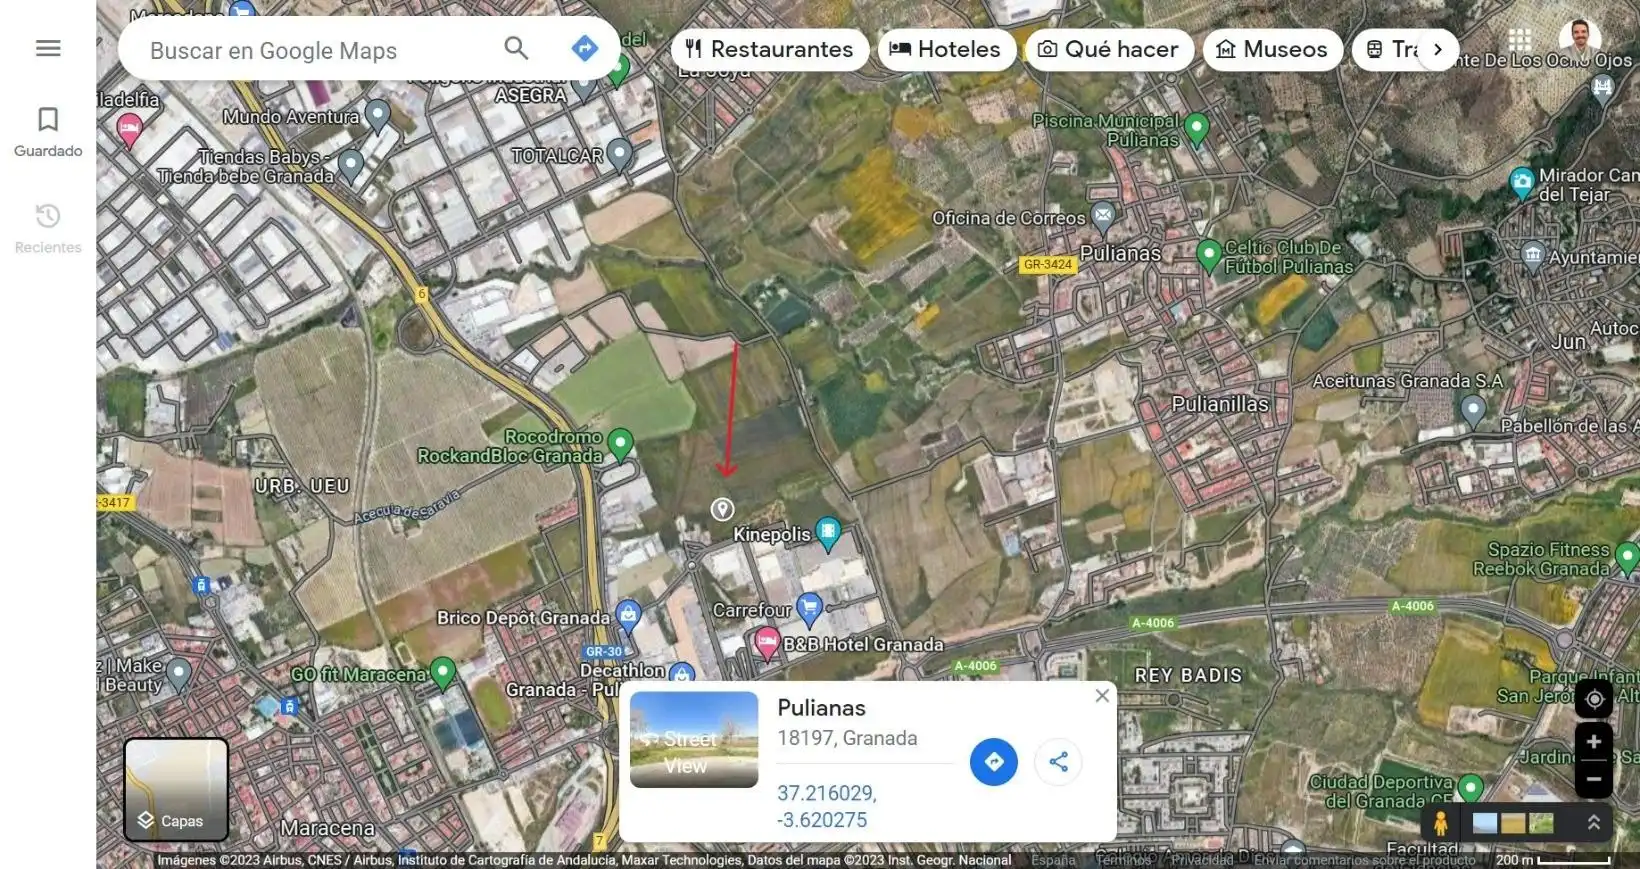Expand the imagery strip with double chevron
Viewport: 1640px width, 869px height.
click(x=1593, y=823)
